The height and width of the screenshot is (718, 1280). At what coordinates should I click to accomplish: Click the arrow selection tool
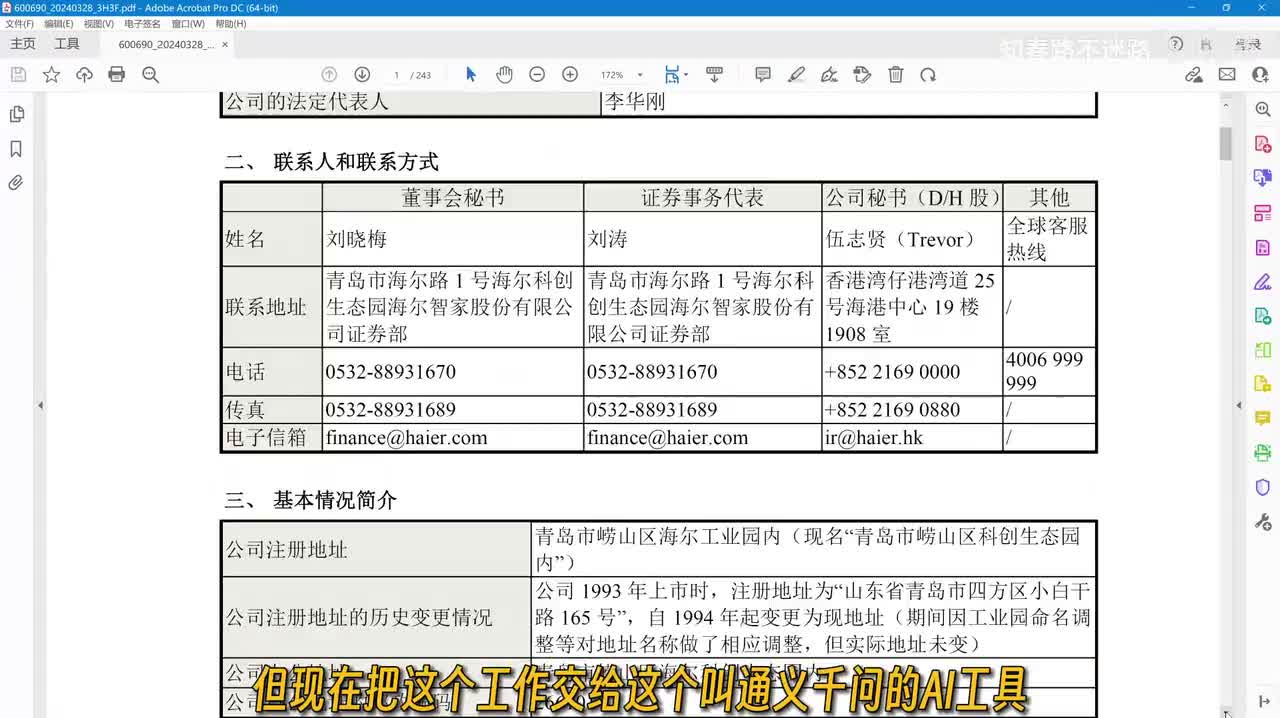point(471,75)
